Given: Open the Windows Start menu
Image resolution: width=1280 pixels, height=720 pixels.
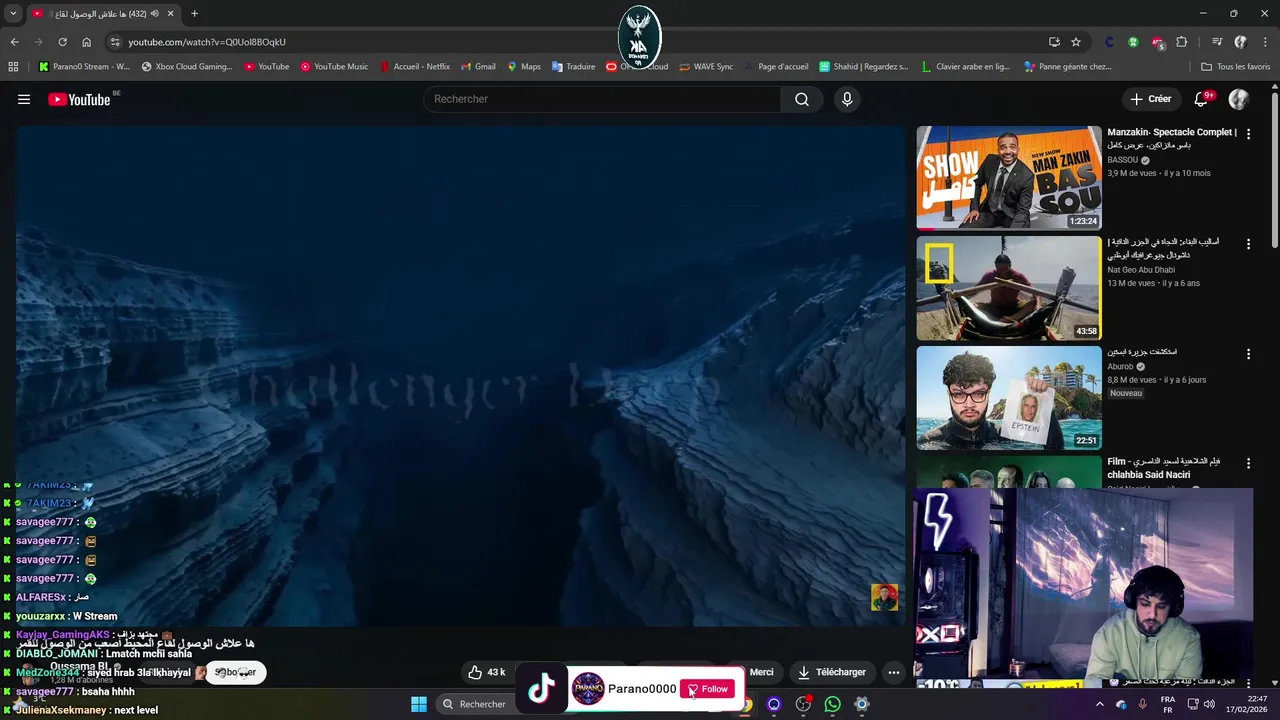Looking at the screenshot, I should coord(419,704).
